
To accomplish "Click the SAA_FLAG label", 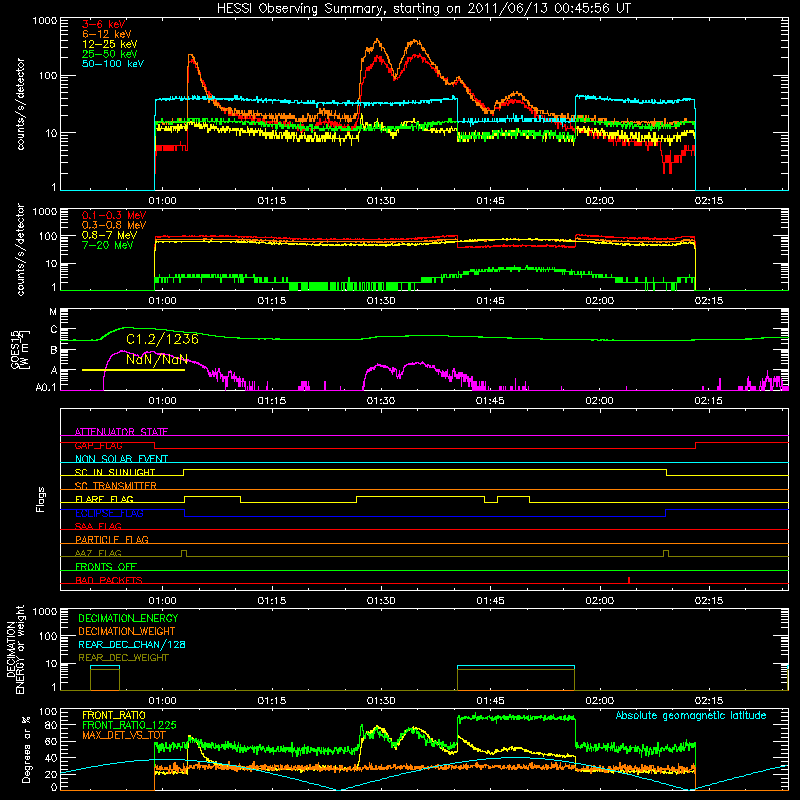I will click(x=98, y=526).
